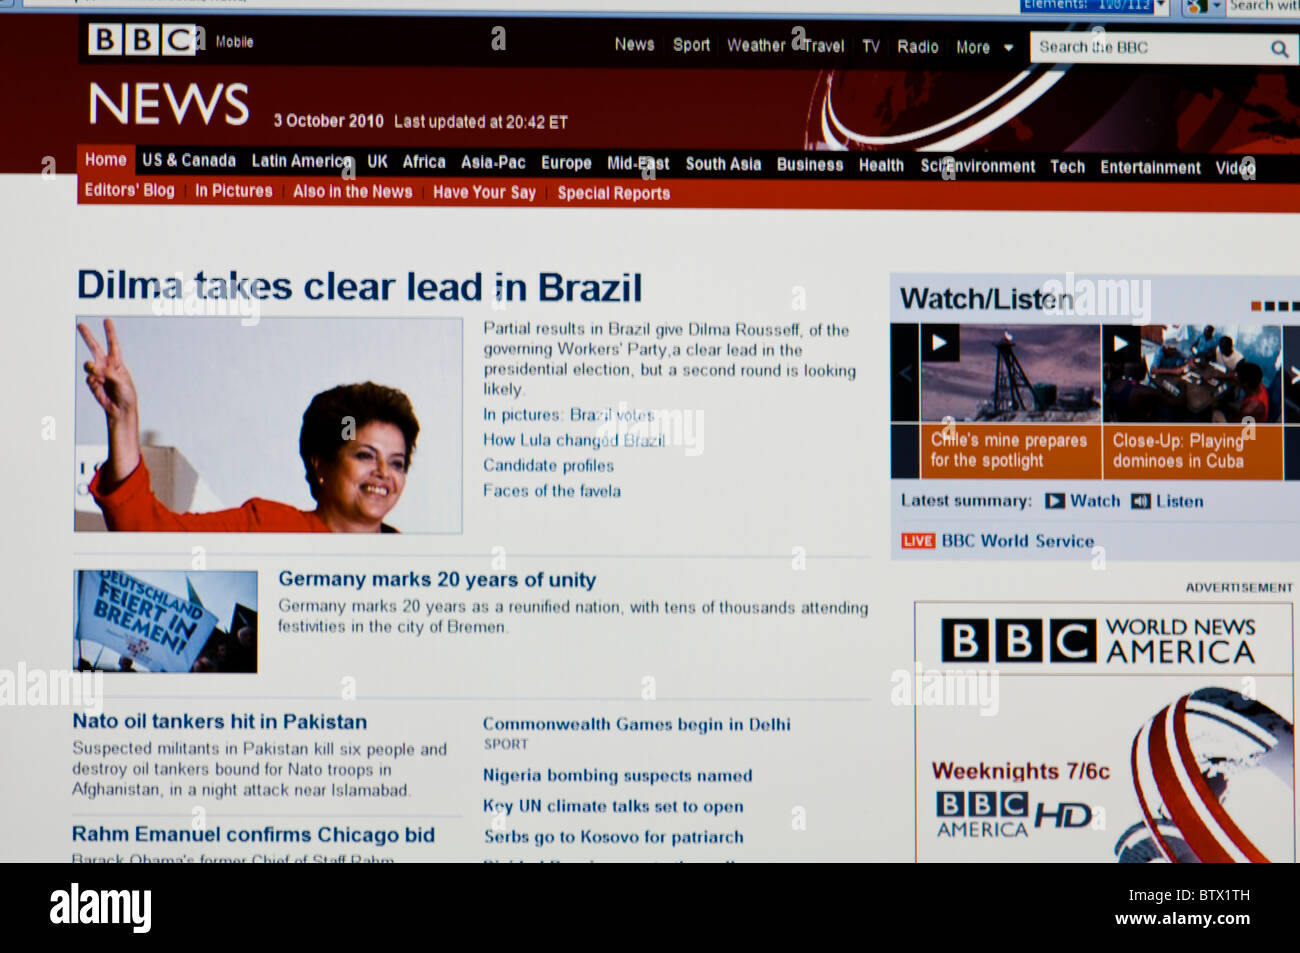The image size is (1300, 953).
Task: Open News in the top navigation
Action: tap(634, 45)
